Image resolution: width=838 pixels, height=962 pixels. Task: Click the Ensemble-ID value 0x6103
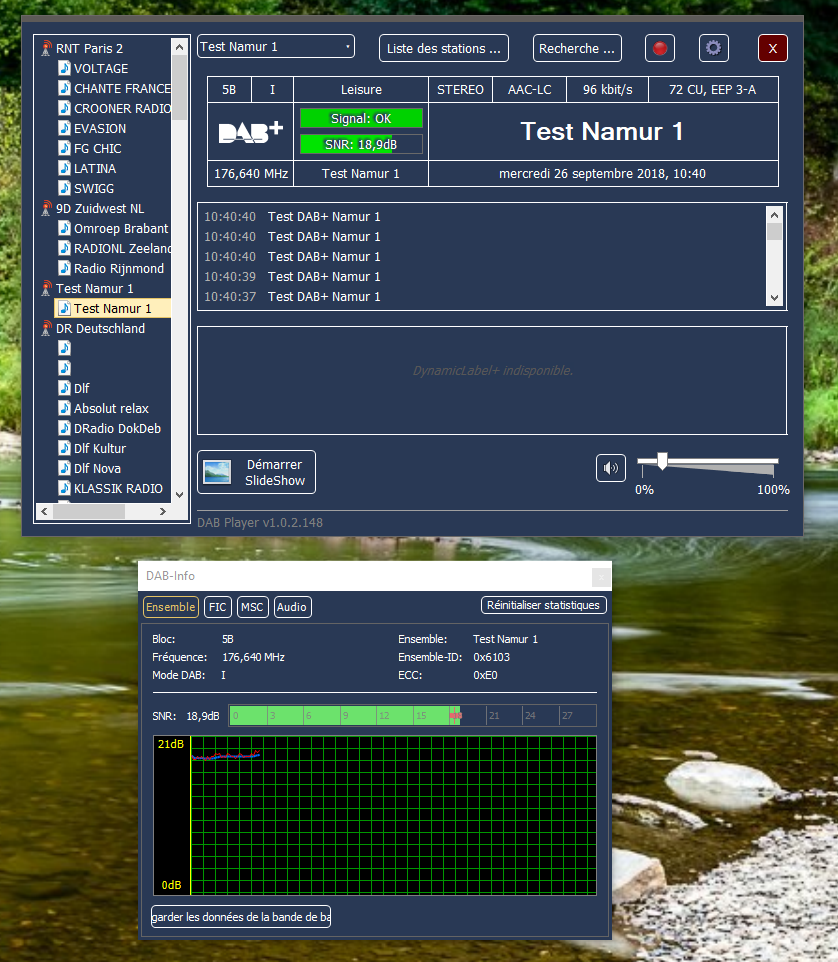[491, 657]
